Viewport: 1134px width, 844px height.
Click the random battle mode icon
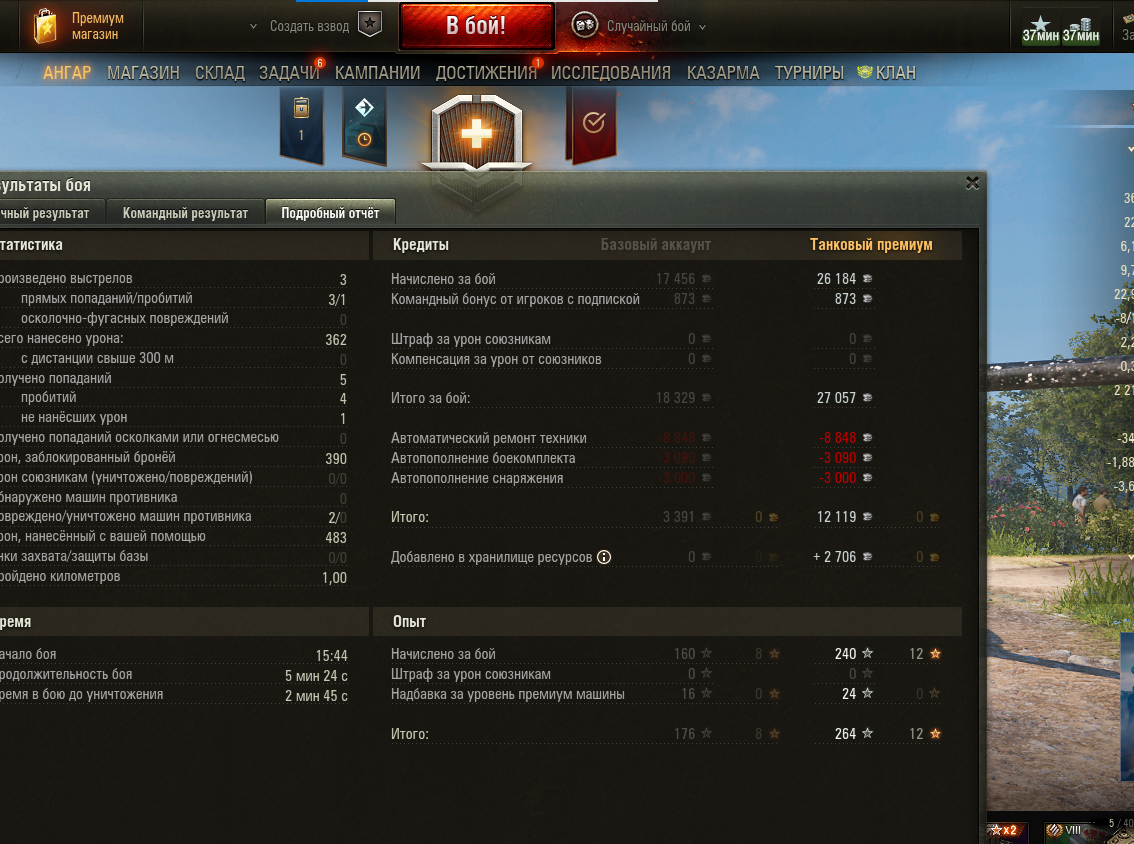584,26
